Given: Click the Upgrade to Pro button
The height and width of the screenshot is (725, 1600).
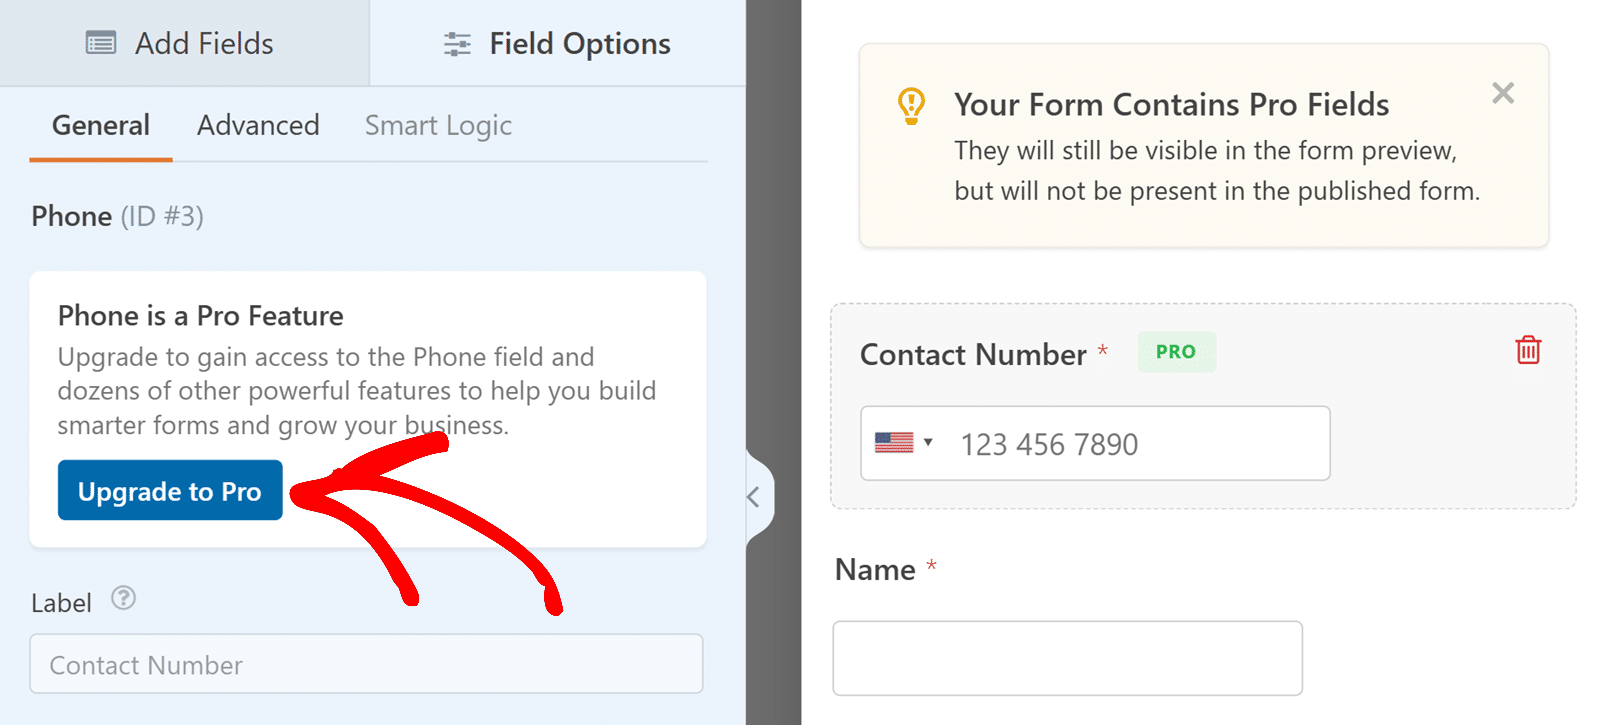Looking at the screenshot, I should coord(170,491).
